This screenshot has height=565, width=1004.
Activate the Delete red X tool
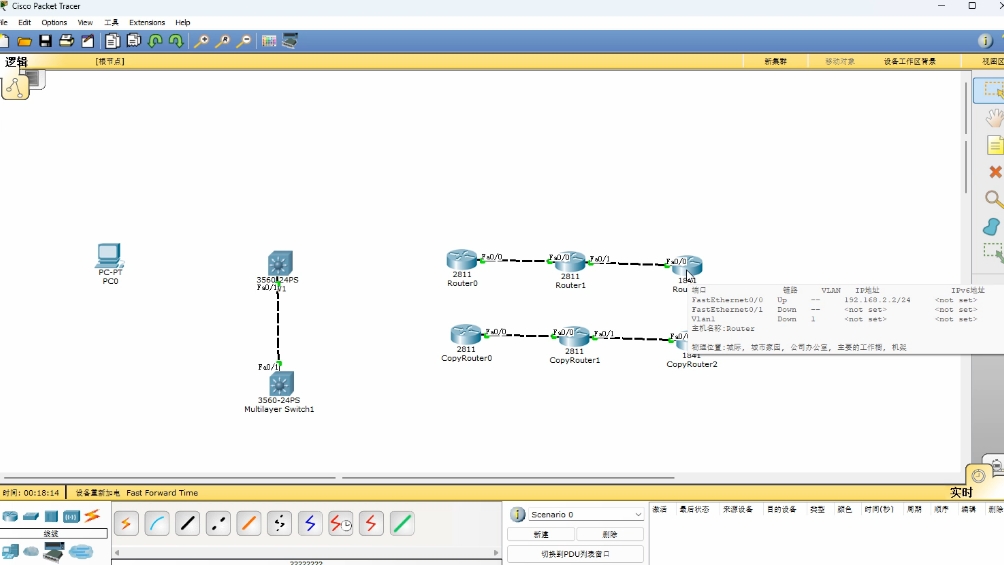995,172
